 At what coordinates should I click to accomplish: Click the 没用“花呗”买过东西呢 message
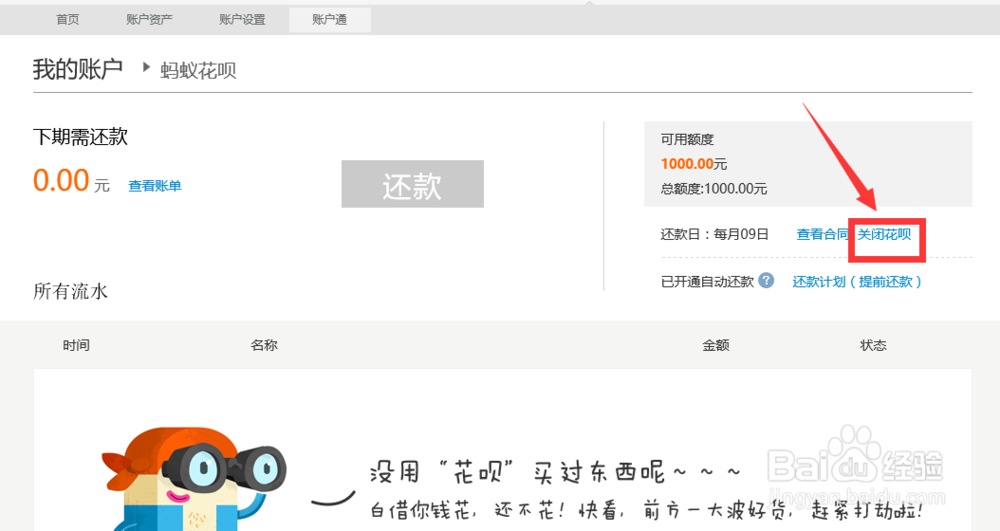(x=555, y=472)
